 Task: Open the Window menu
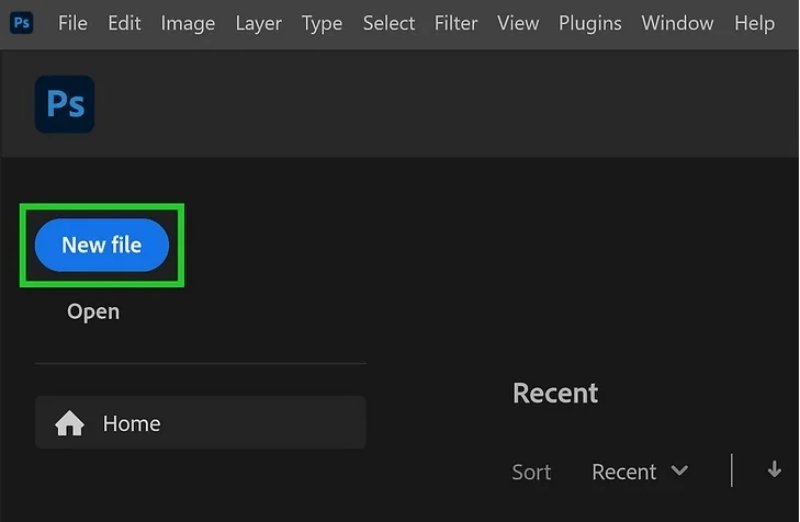(678, 23)
